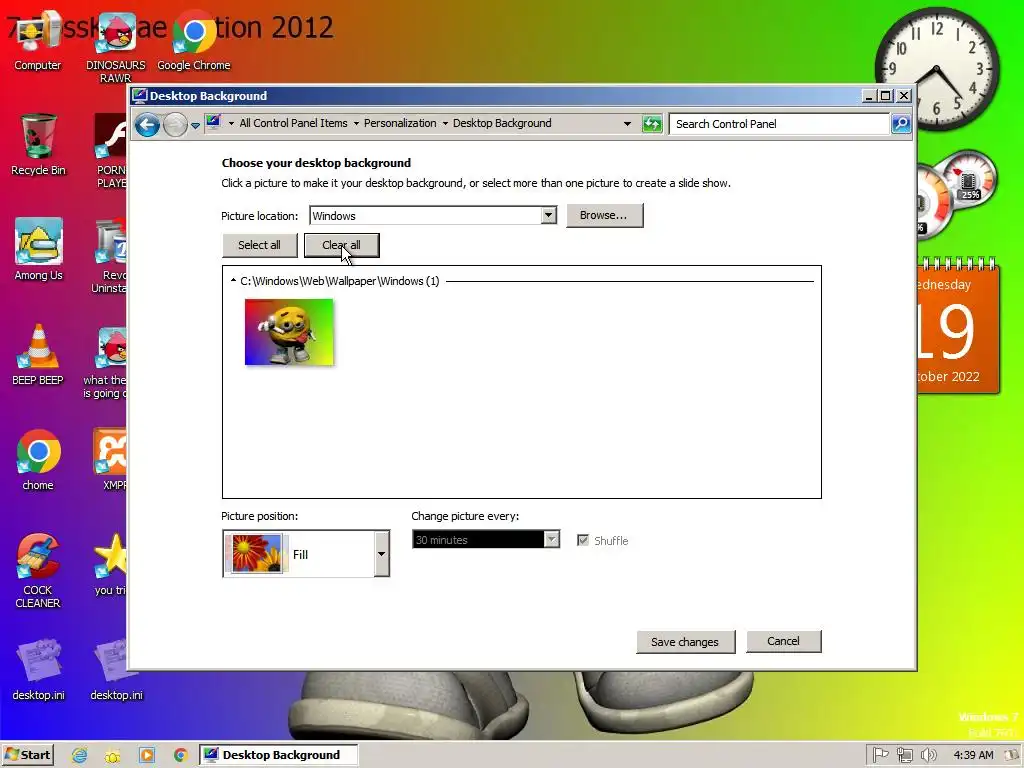The height and width of the screenshot is (768, 1024).
Task: Open Action Center flag tray icon
Action: (880, 755)
